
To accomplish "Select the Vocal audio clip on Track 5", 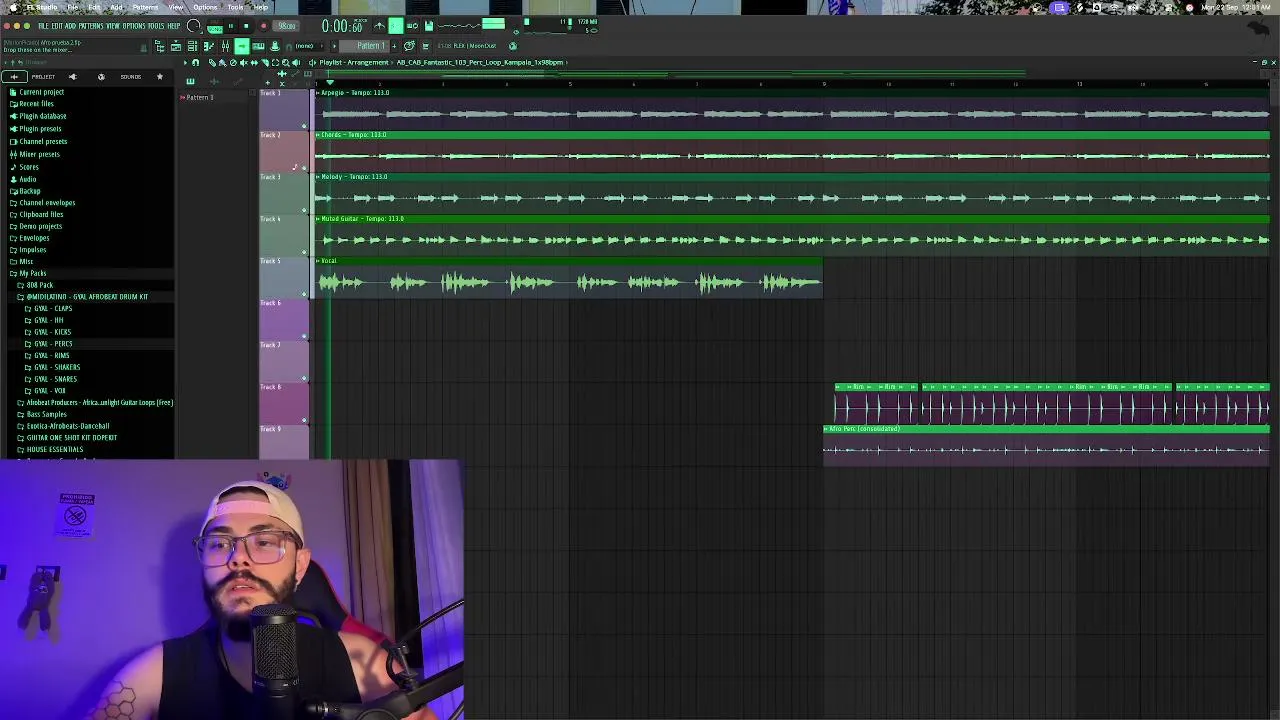I will (570, 277).
